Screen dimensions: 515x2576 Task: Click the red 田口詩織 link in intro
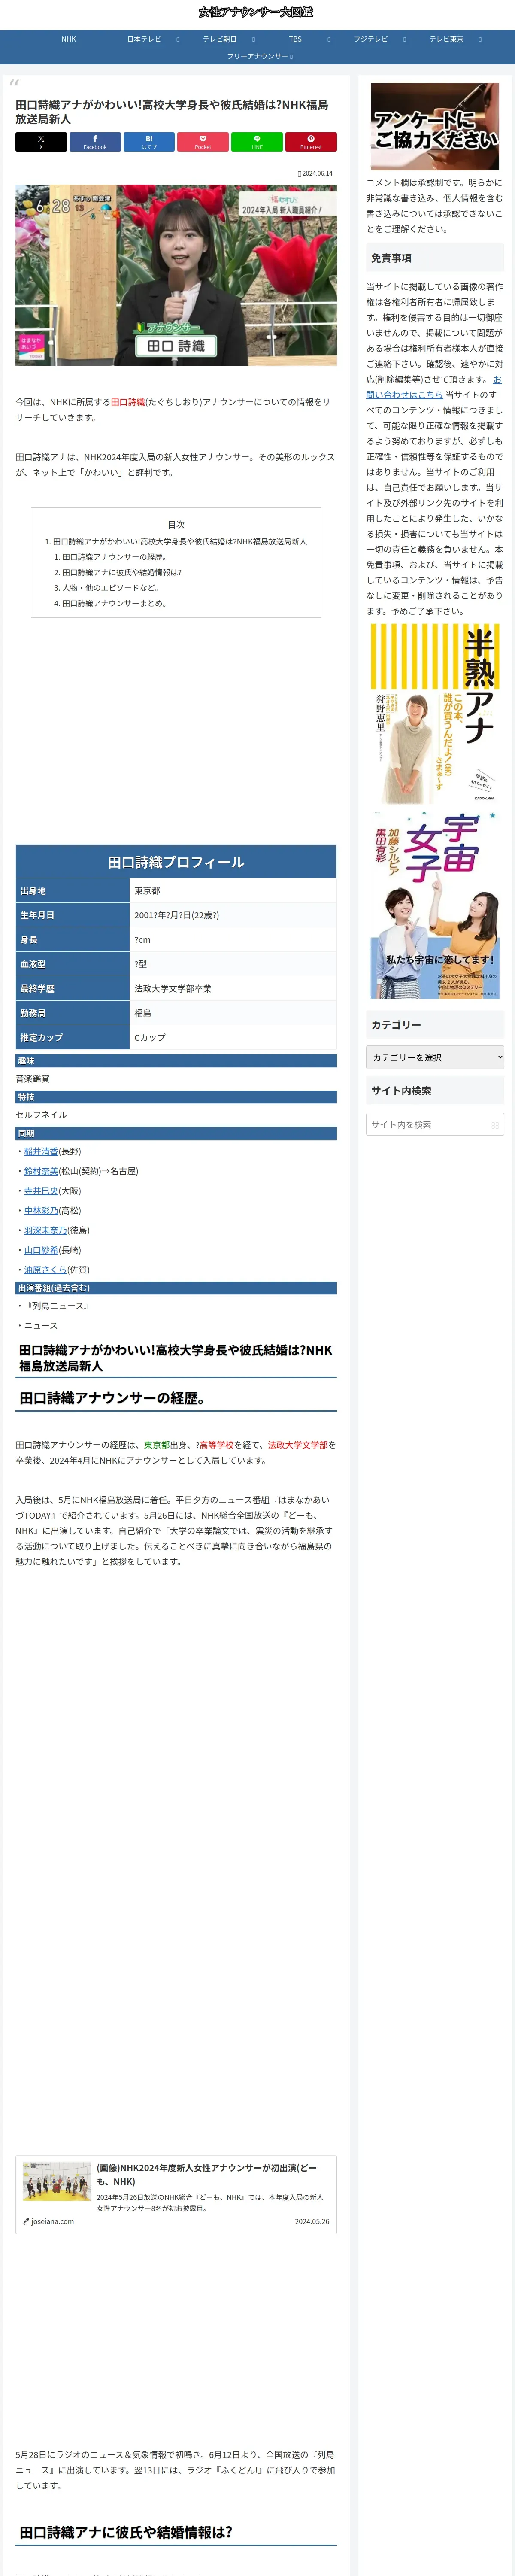pos(128,402)
